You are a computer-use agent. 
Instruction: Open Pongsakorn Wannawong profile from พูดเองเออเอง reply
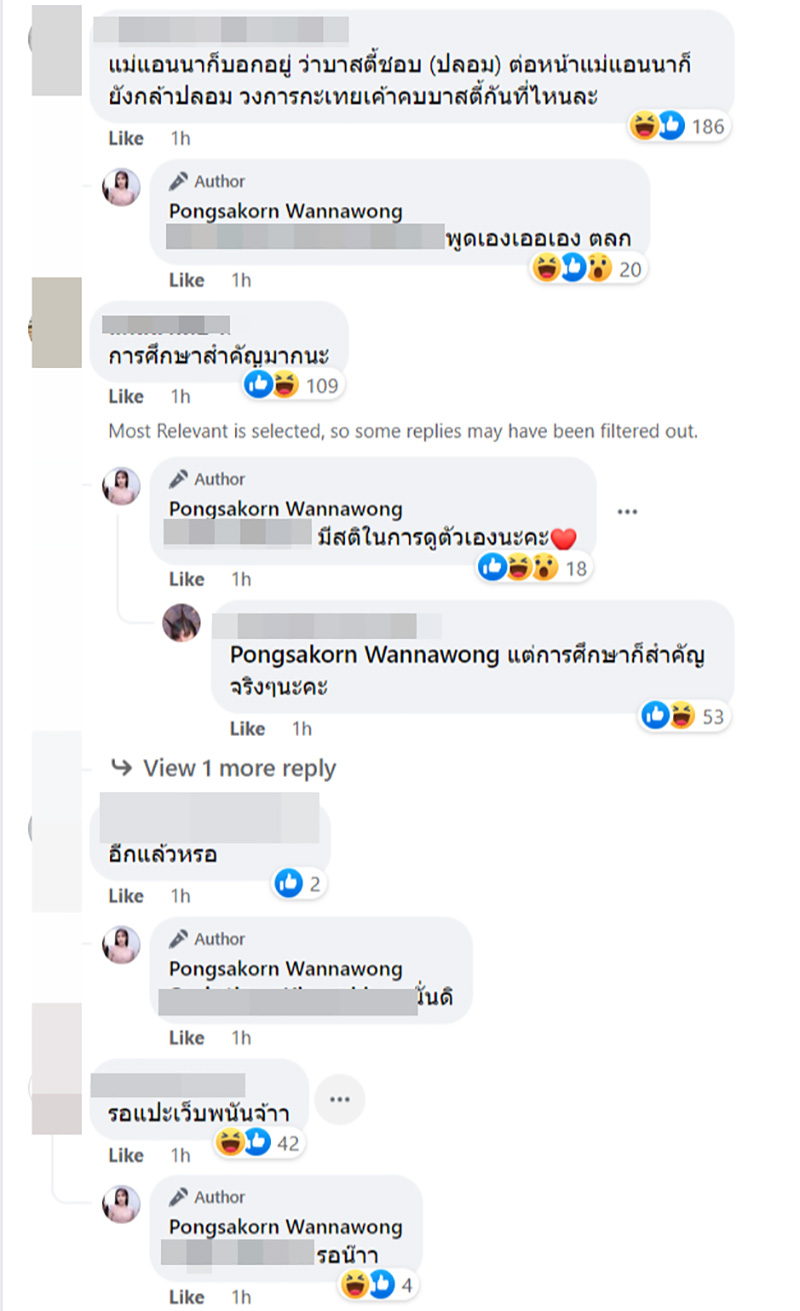click(x=285, y=211)
